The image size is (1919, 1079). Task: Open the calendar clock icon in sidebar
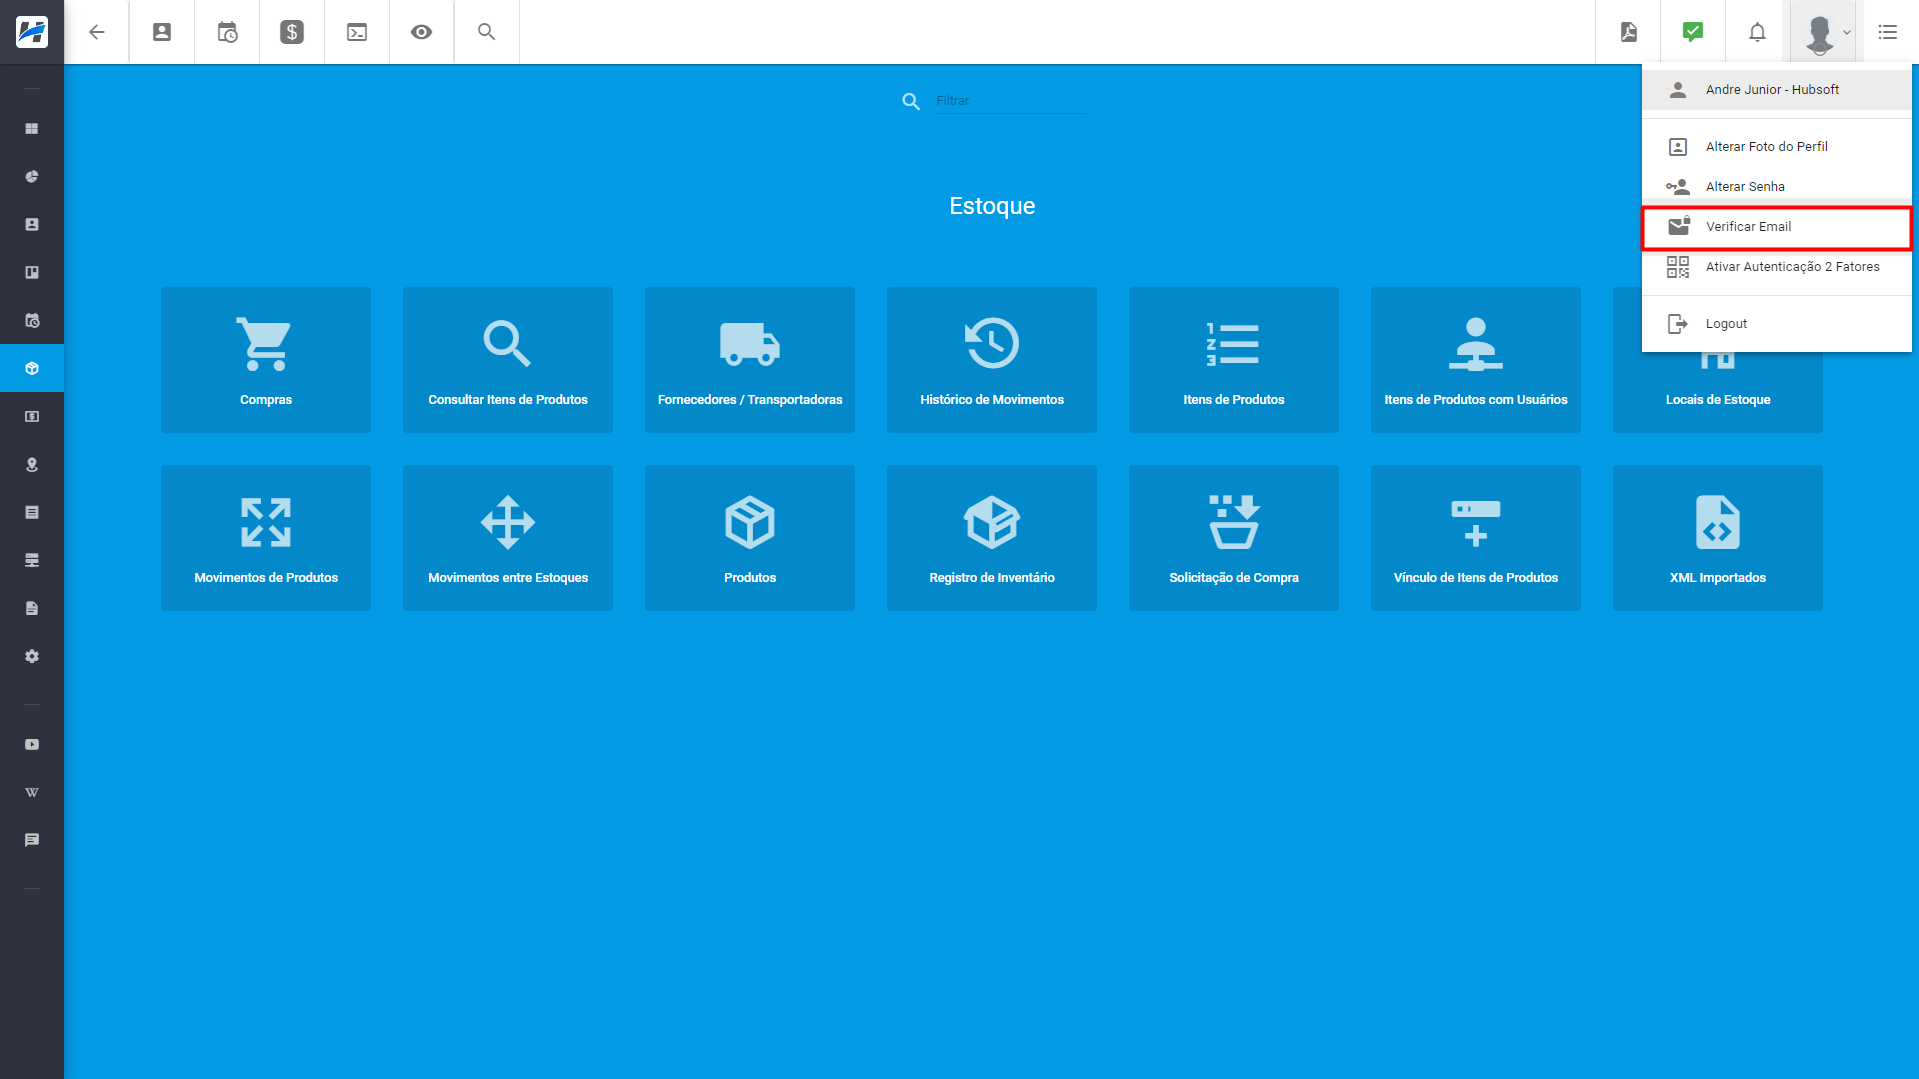tap(32, 320)
